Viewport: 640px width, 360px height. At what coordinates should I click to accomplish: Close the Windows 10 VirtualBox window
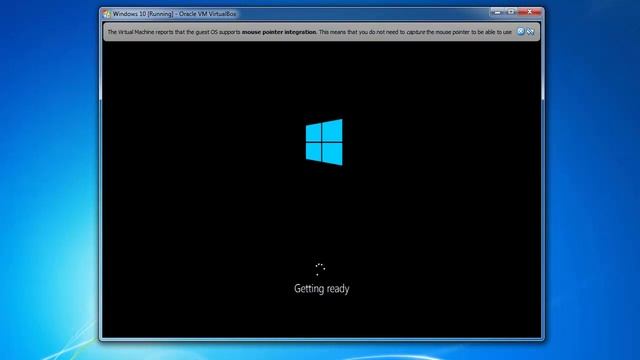[529, 12]
